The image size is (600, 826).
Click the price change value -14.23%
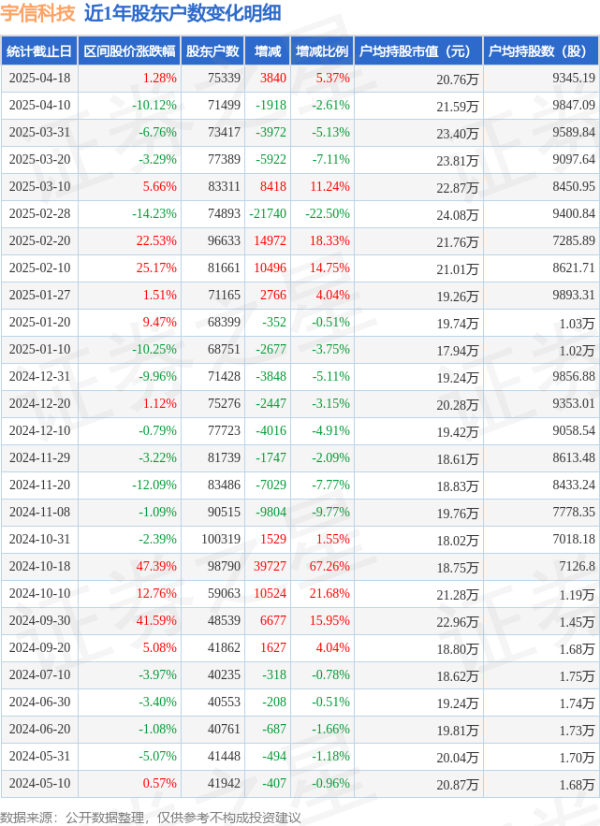pos(154,214)
